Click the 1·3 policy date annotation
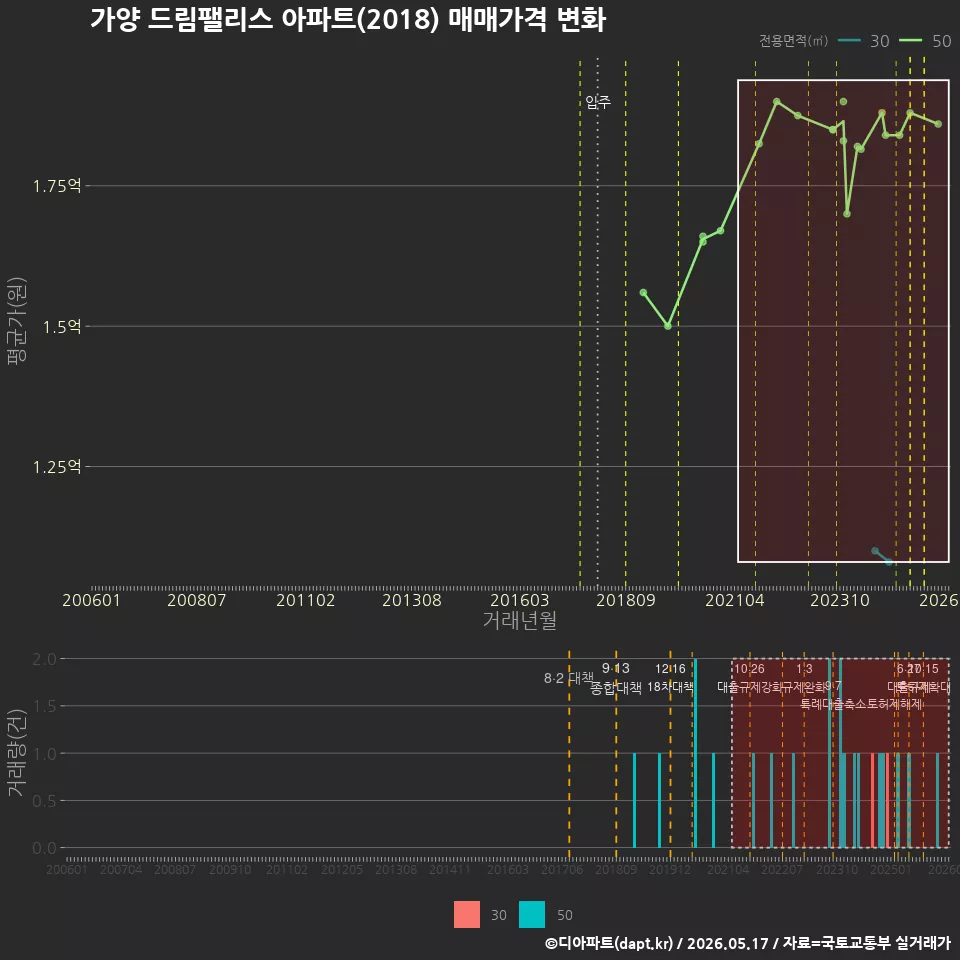The width and height of the screenshot is (960, 960). pos(804,669)
